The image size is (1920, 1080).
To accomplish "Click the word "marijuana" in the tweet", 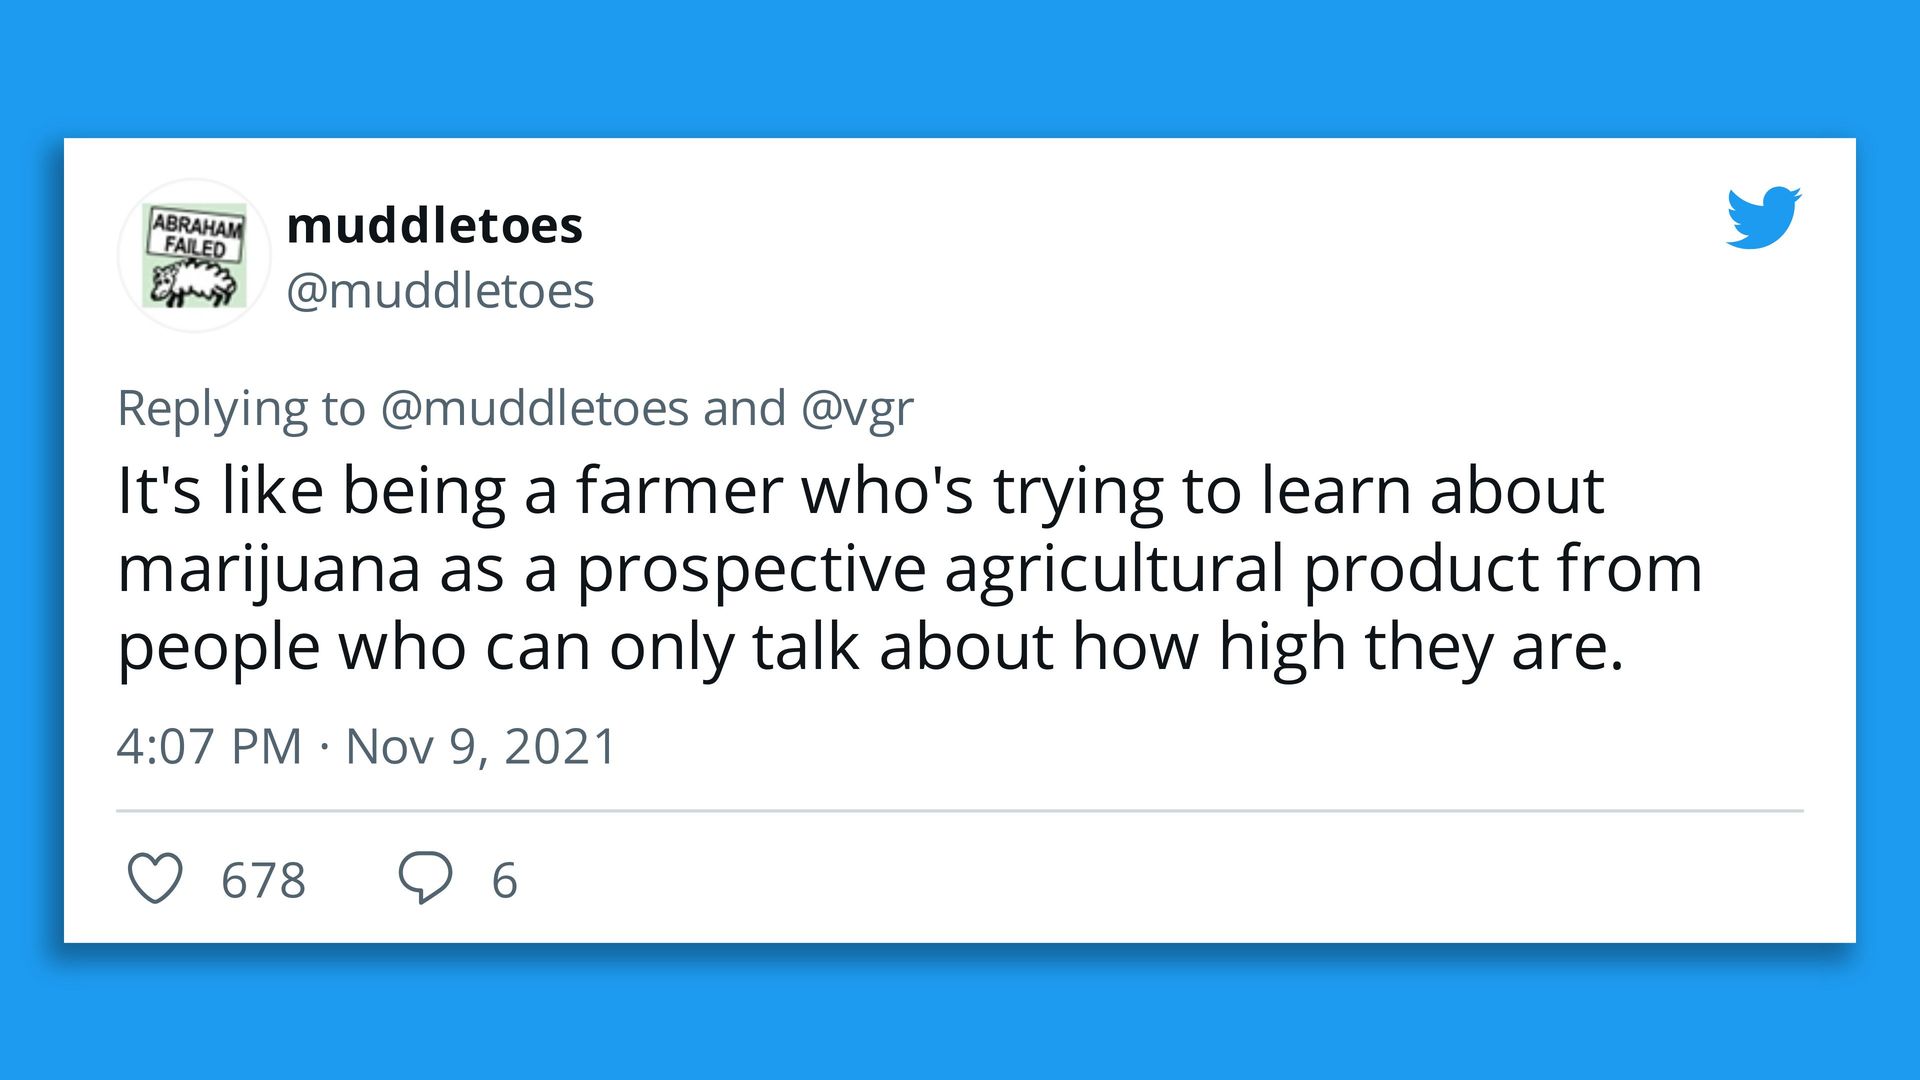I will (x=270, y=569).
